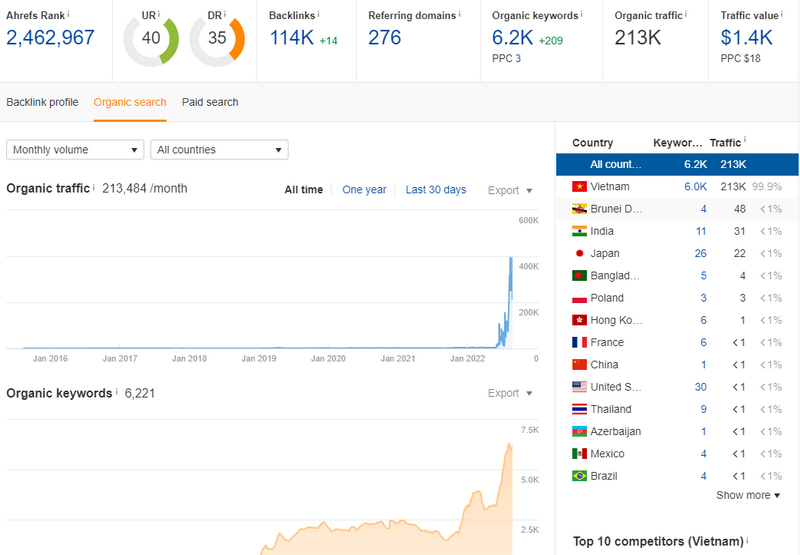Expand the Export menu for Organic traffic
800x555 pixels.
510,190
